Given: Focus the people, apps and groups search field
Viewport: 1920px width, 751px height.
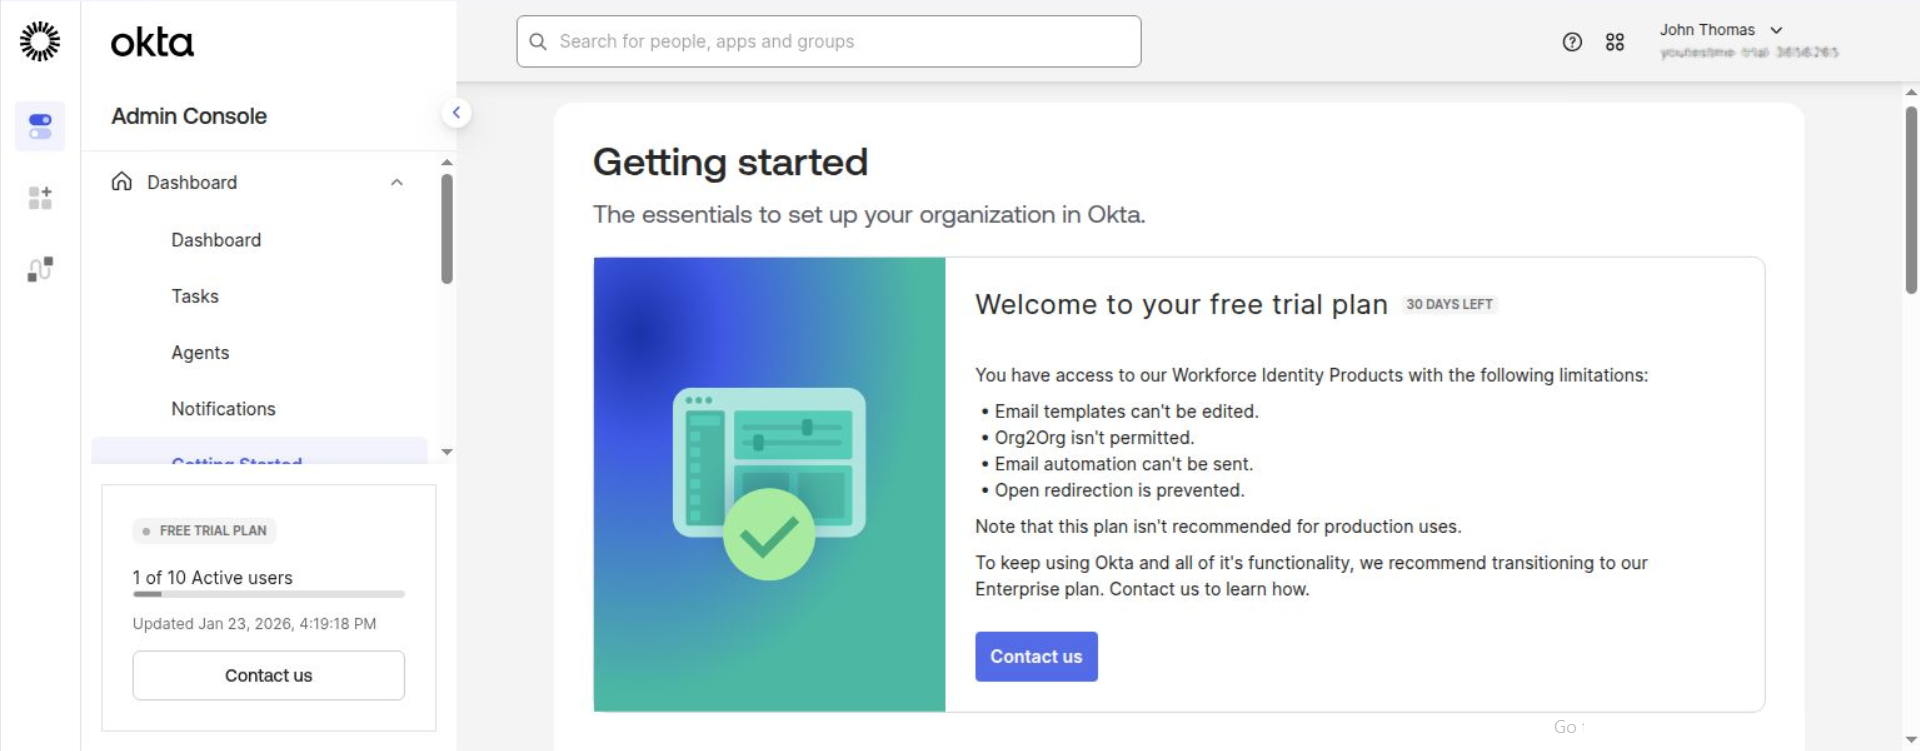Looking at the screenshot, I should coord(840,42).
